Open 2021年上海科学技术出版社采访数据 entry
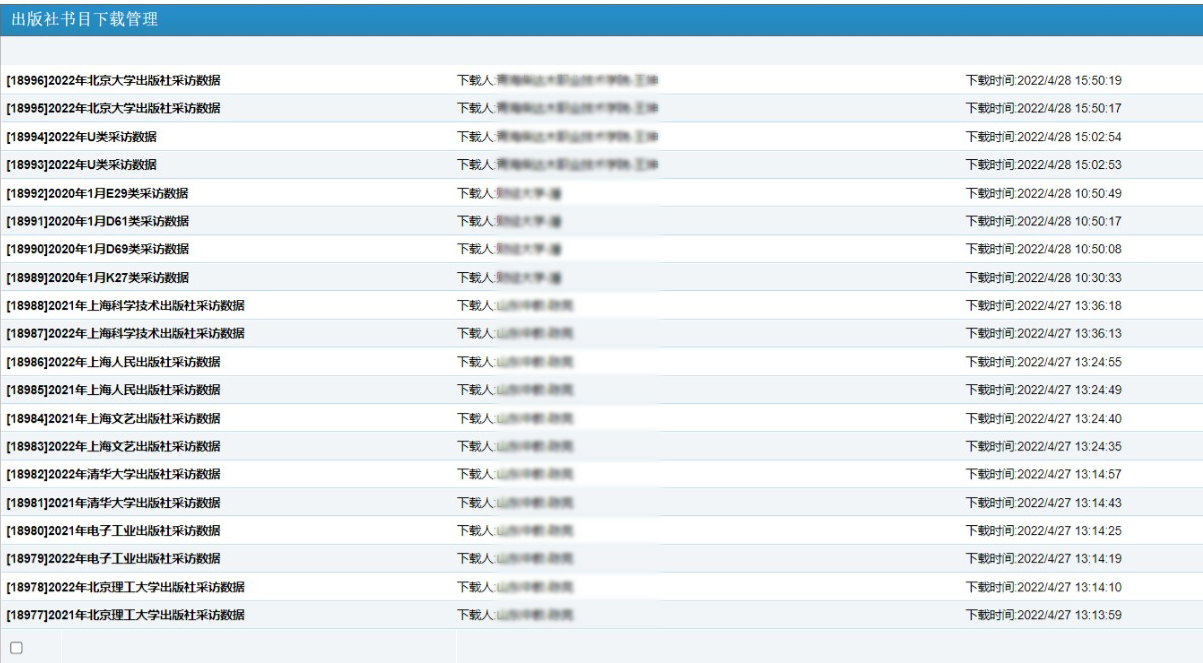Screen dimensions: 1203x663 (x=125, y=306)
